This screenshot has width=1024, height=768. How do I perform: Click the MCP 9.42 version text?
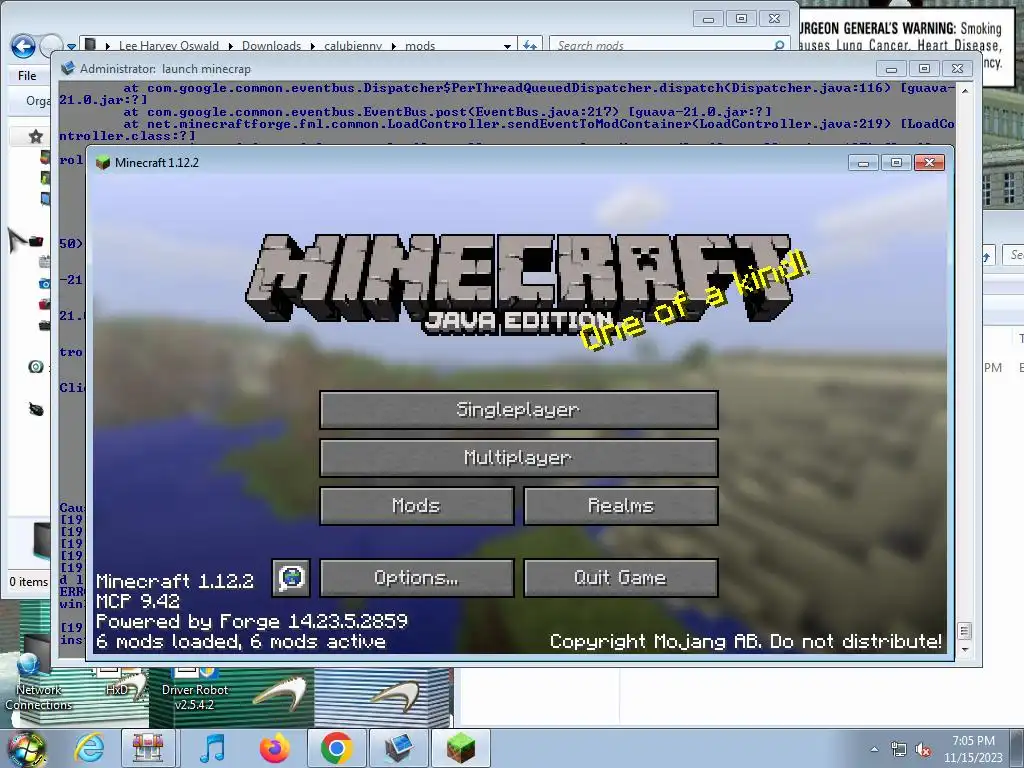[138, 600]
